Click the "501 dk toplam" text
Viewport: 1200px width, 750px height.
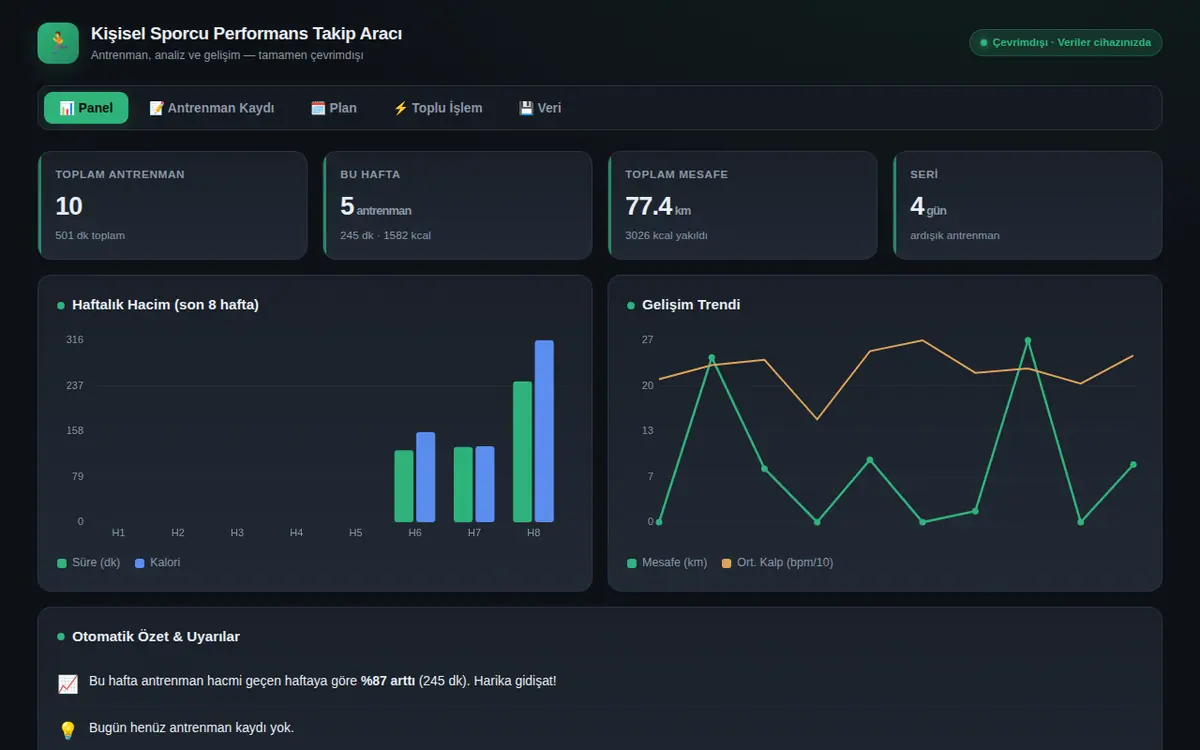(x=90, y=236)
